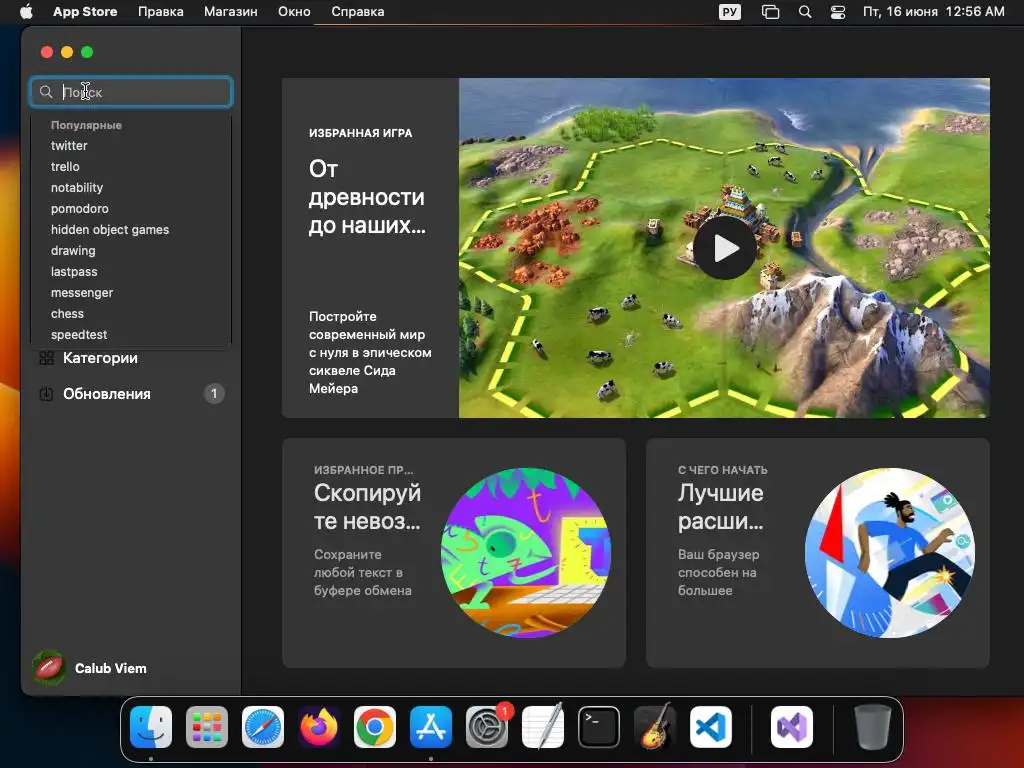
Task: Pick the drawing suggestion
Action: (x=73, y=251)
